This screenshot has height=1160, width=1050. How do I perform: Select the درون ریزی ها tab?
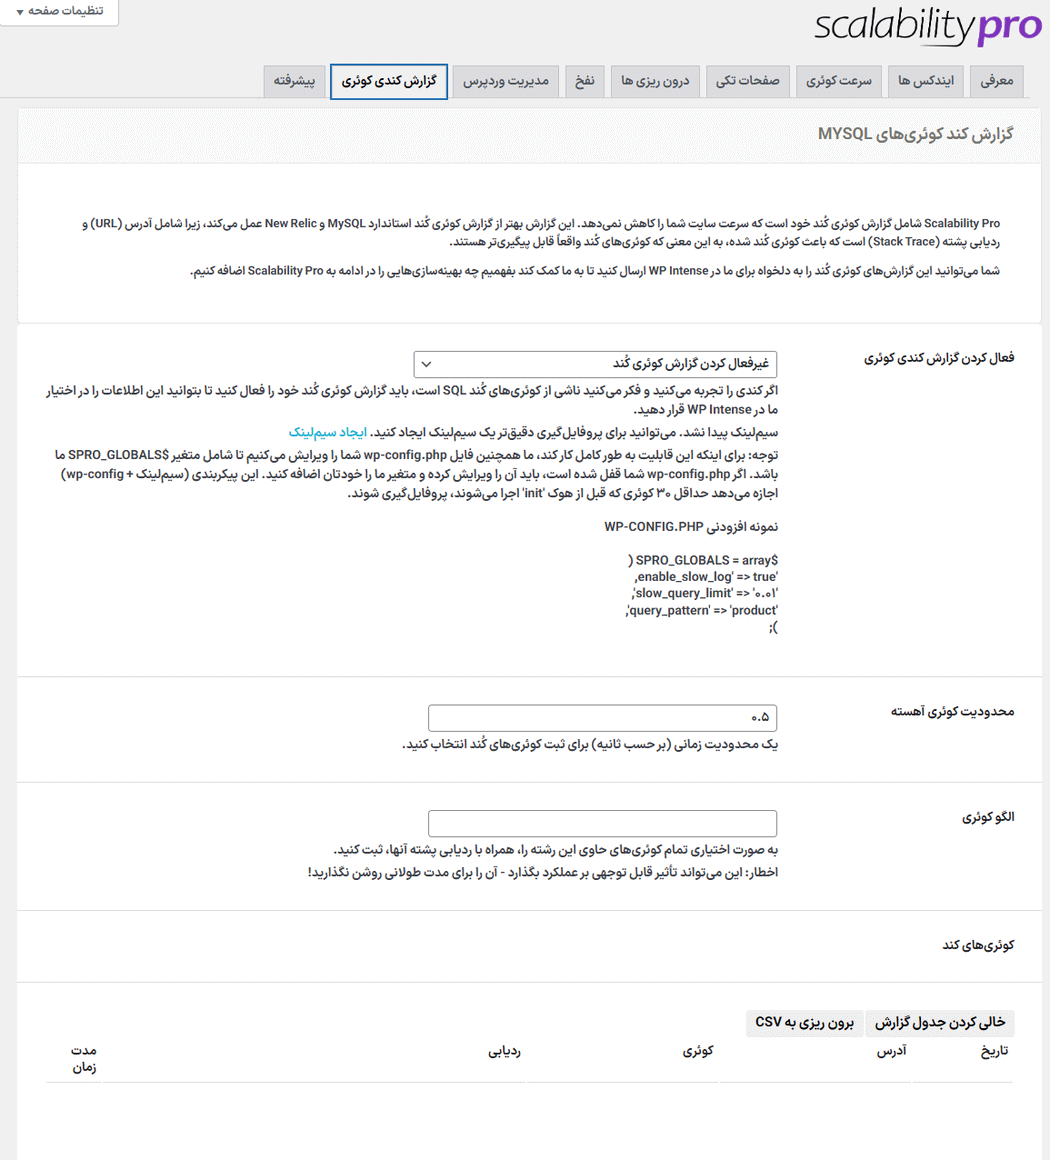655,81
